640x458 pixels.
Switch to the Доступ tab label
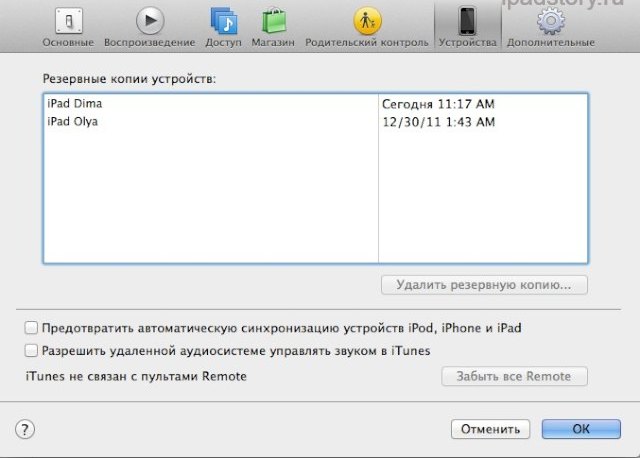point(223,42)
